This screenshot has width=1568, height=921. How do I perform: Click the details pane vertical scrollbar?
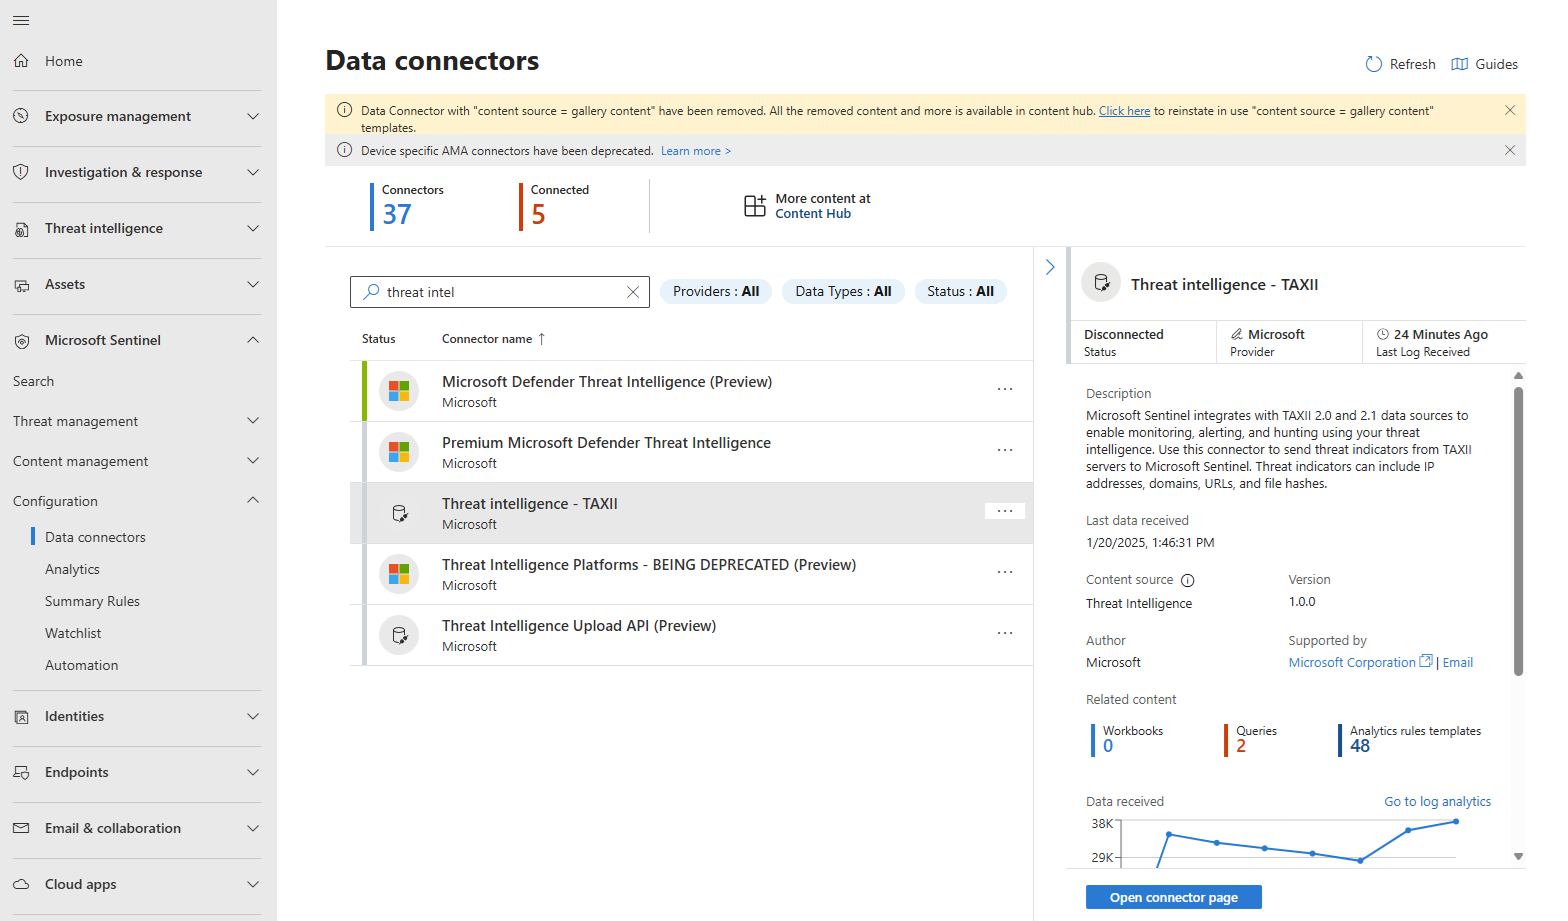(x=1518, y=530)
